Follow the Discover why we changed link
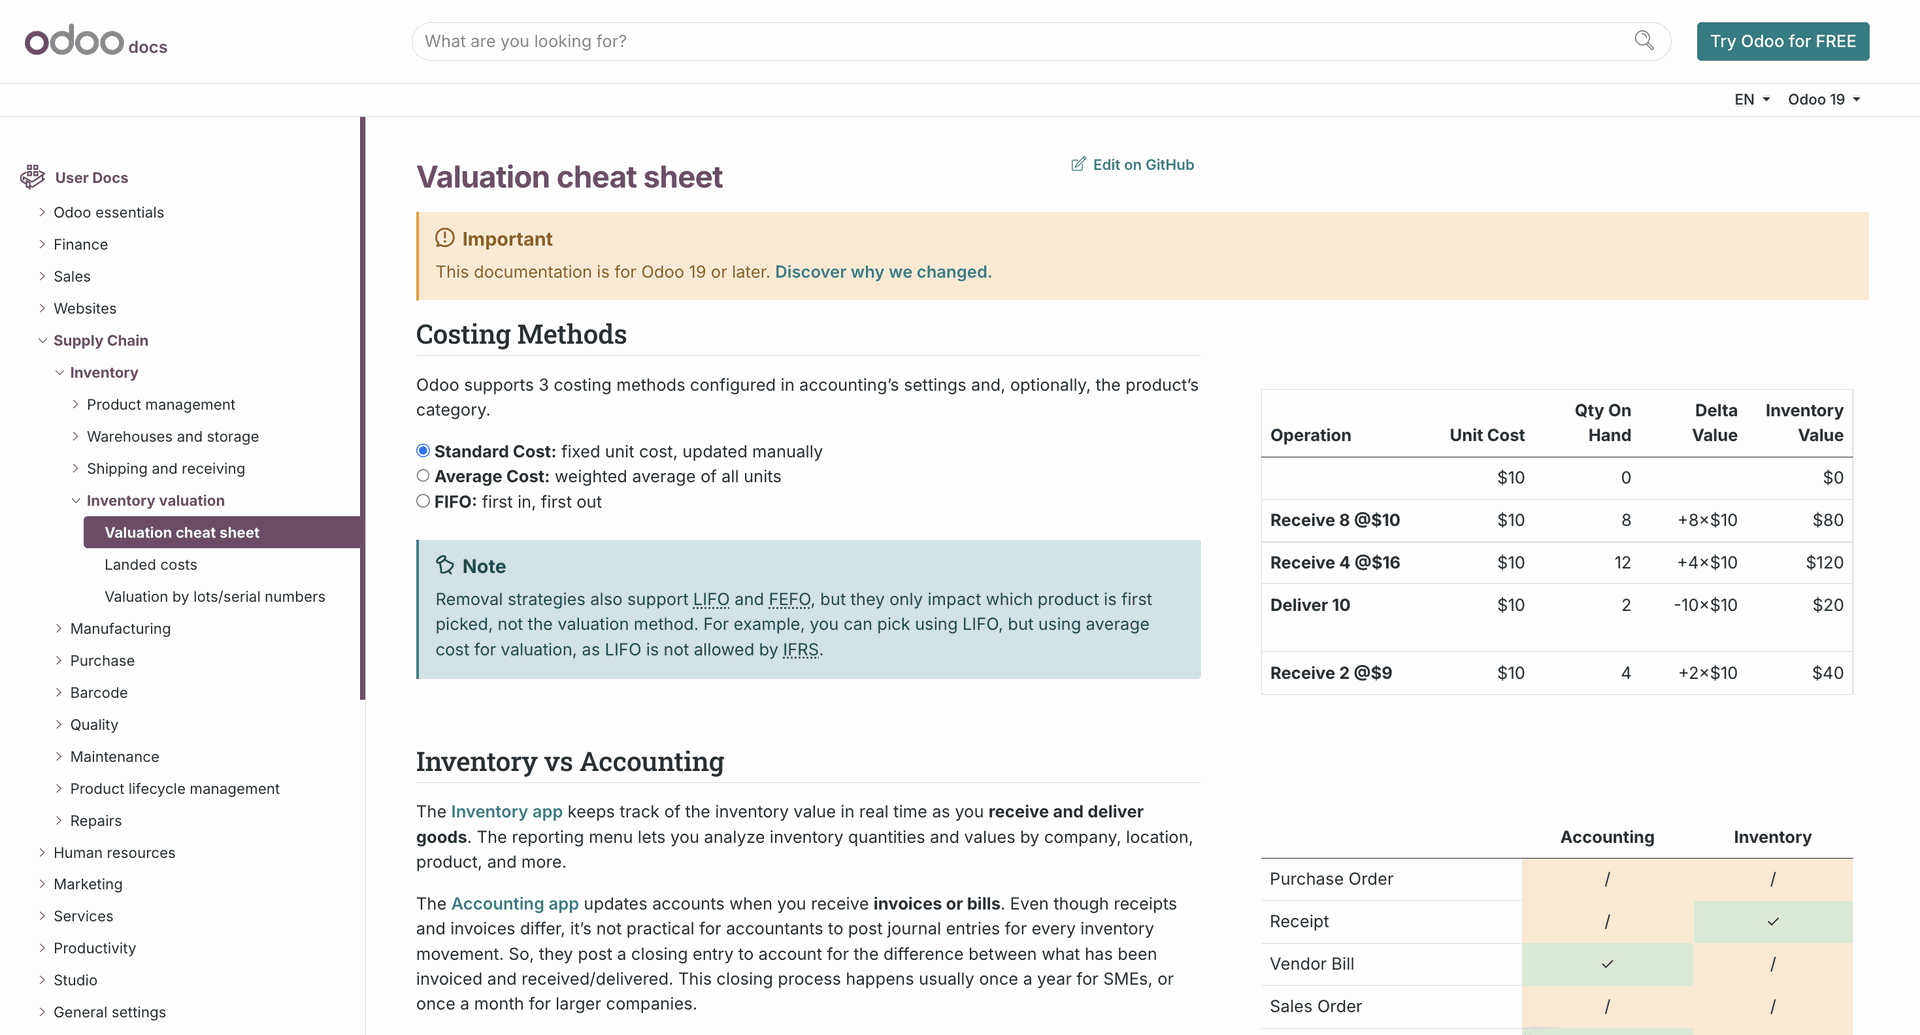Image resolution: width=1920 pixels, height=1035 pixels. 883,272
